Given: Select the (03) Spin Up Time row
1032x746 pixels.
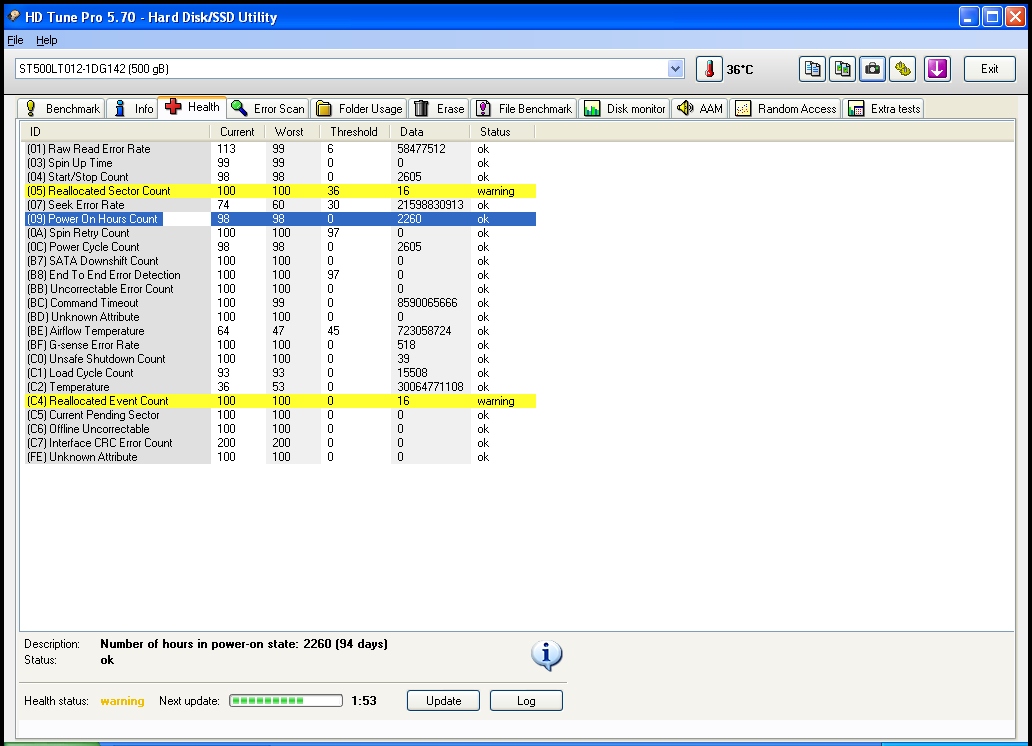Looking at the screenshot, I should pos(280,163).
